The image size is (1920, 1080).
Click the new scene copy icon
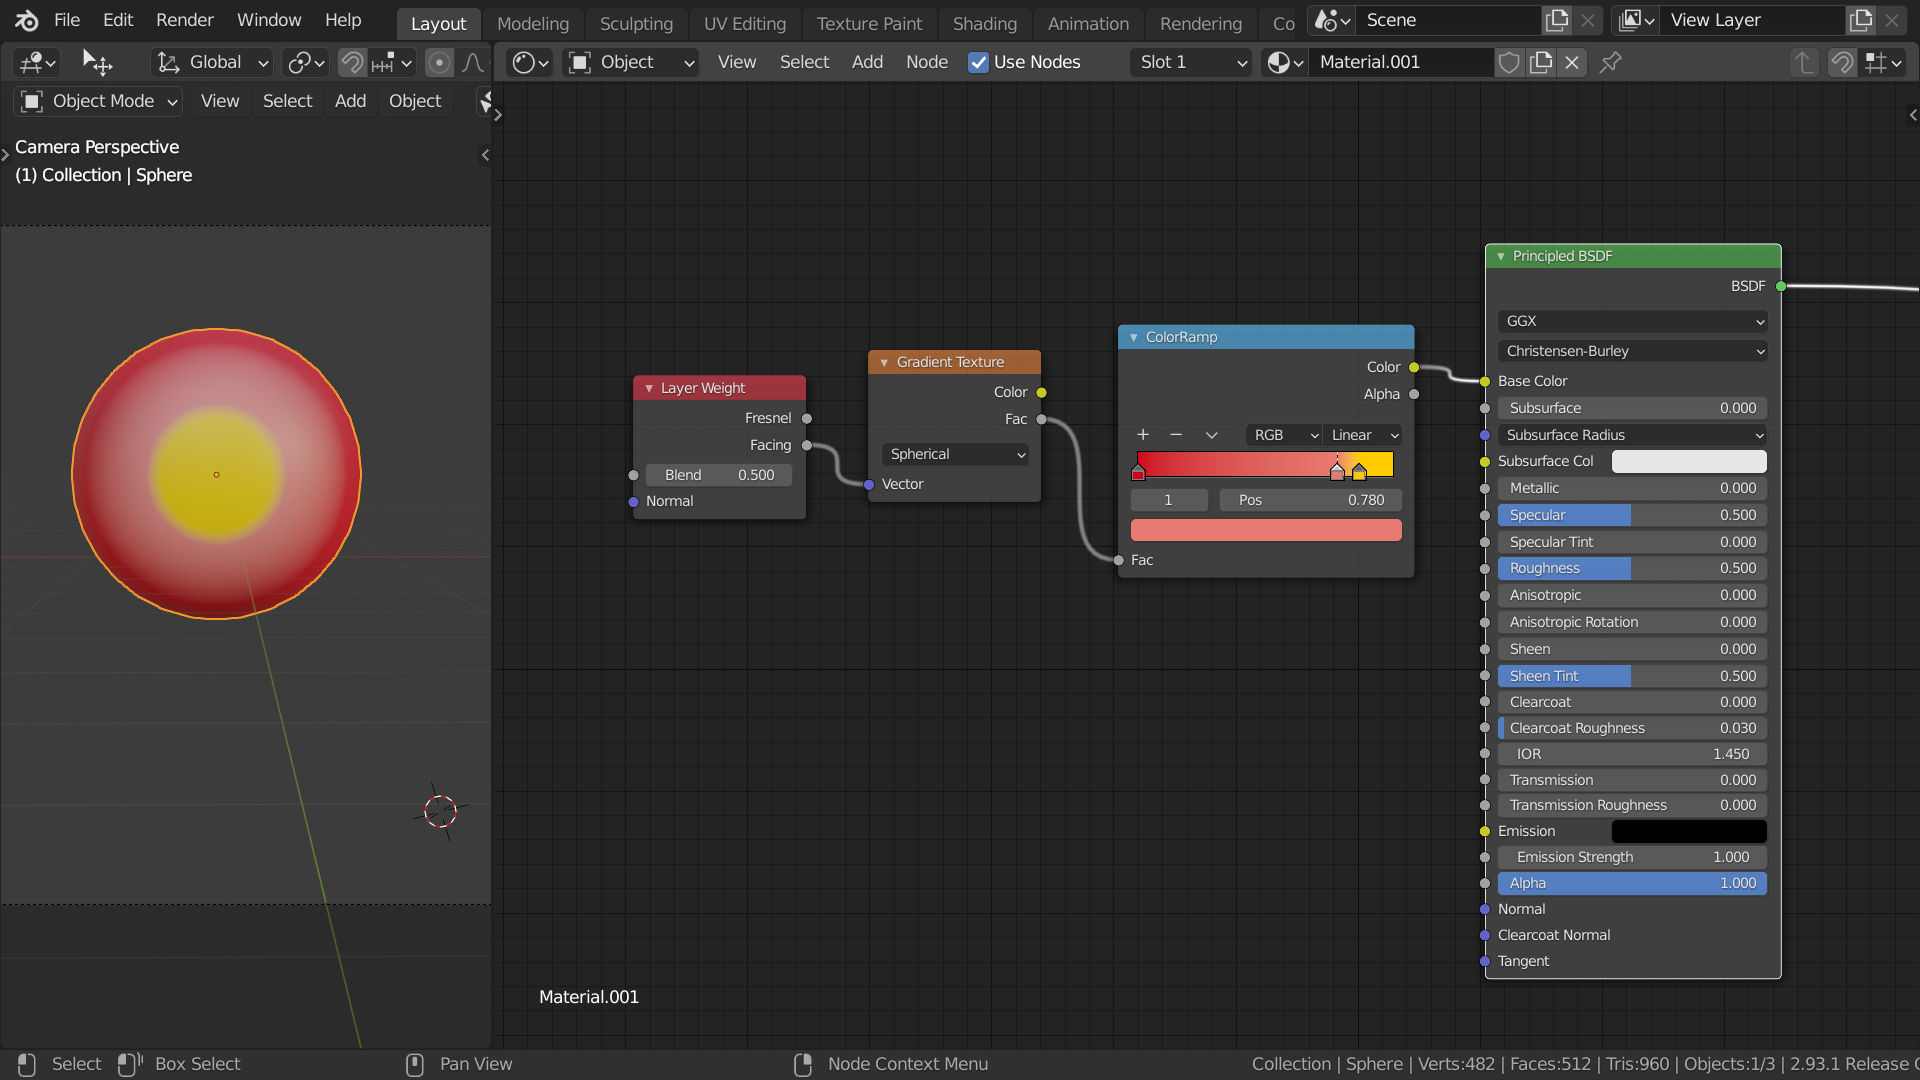click(x=1557, y=20)
